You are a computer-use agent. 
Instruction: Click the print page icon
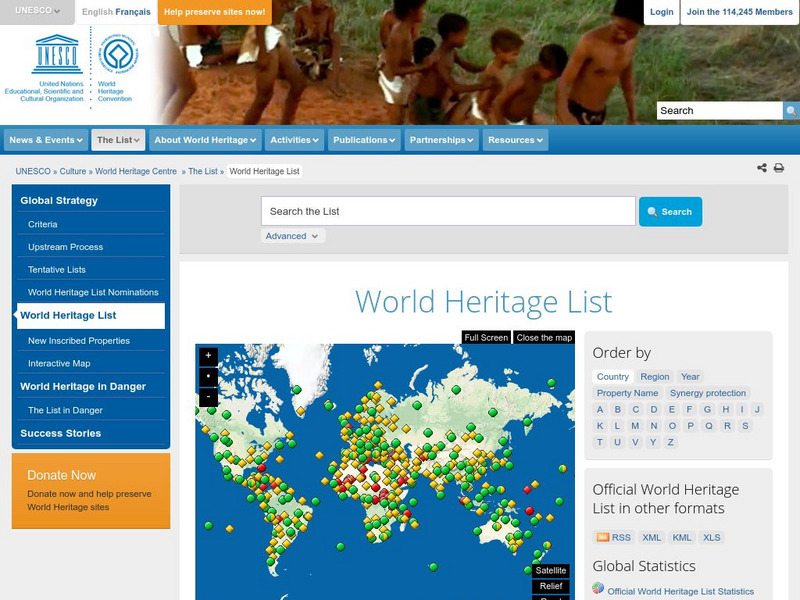pyautogui.click(x=779, y=168)
